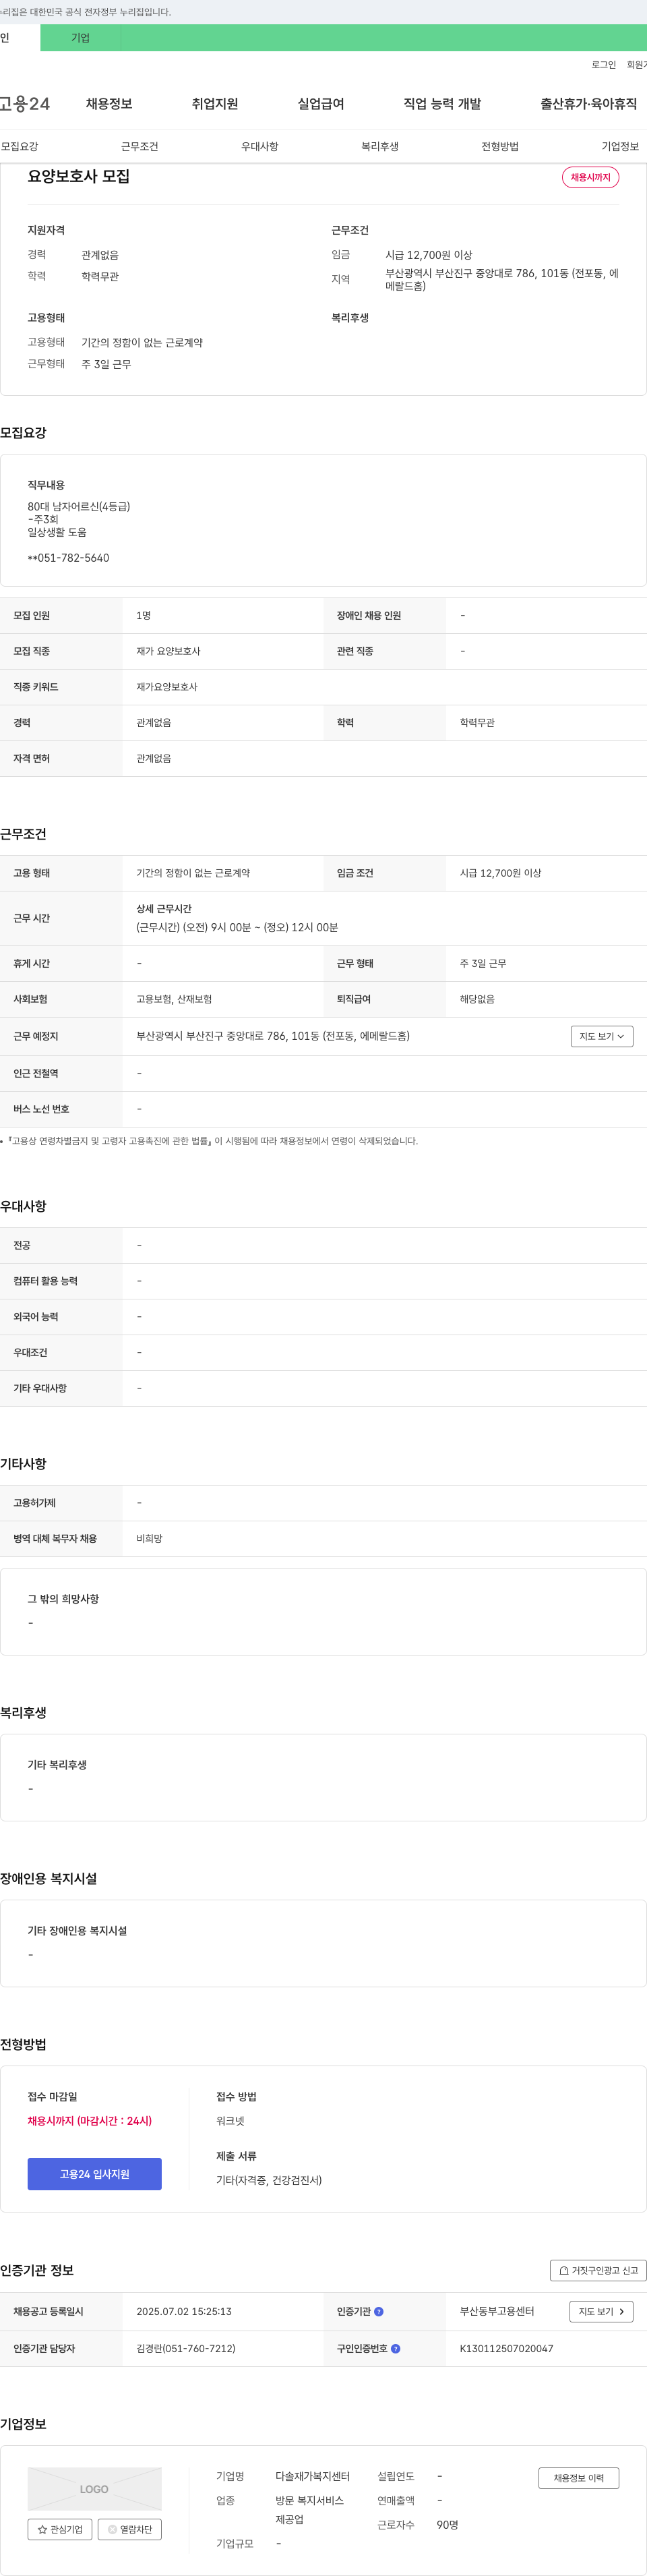
Task: Click the 고용24 입사지원 apply button
Action: coord(94,2174)
